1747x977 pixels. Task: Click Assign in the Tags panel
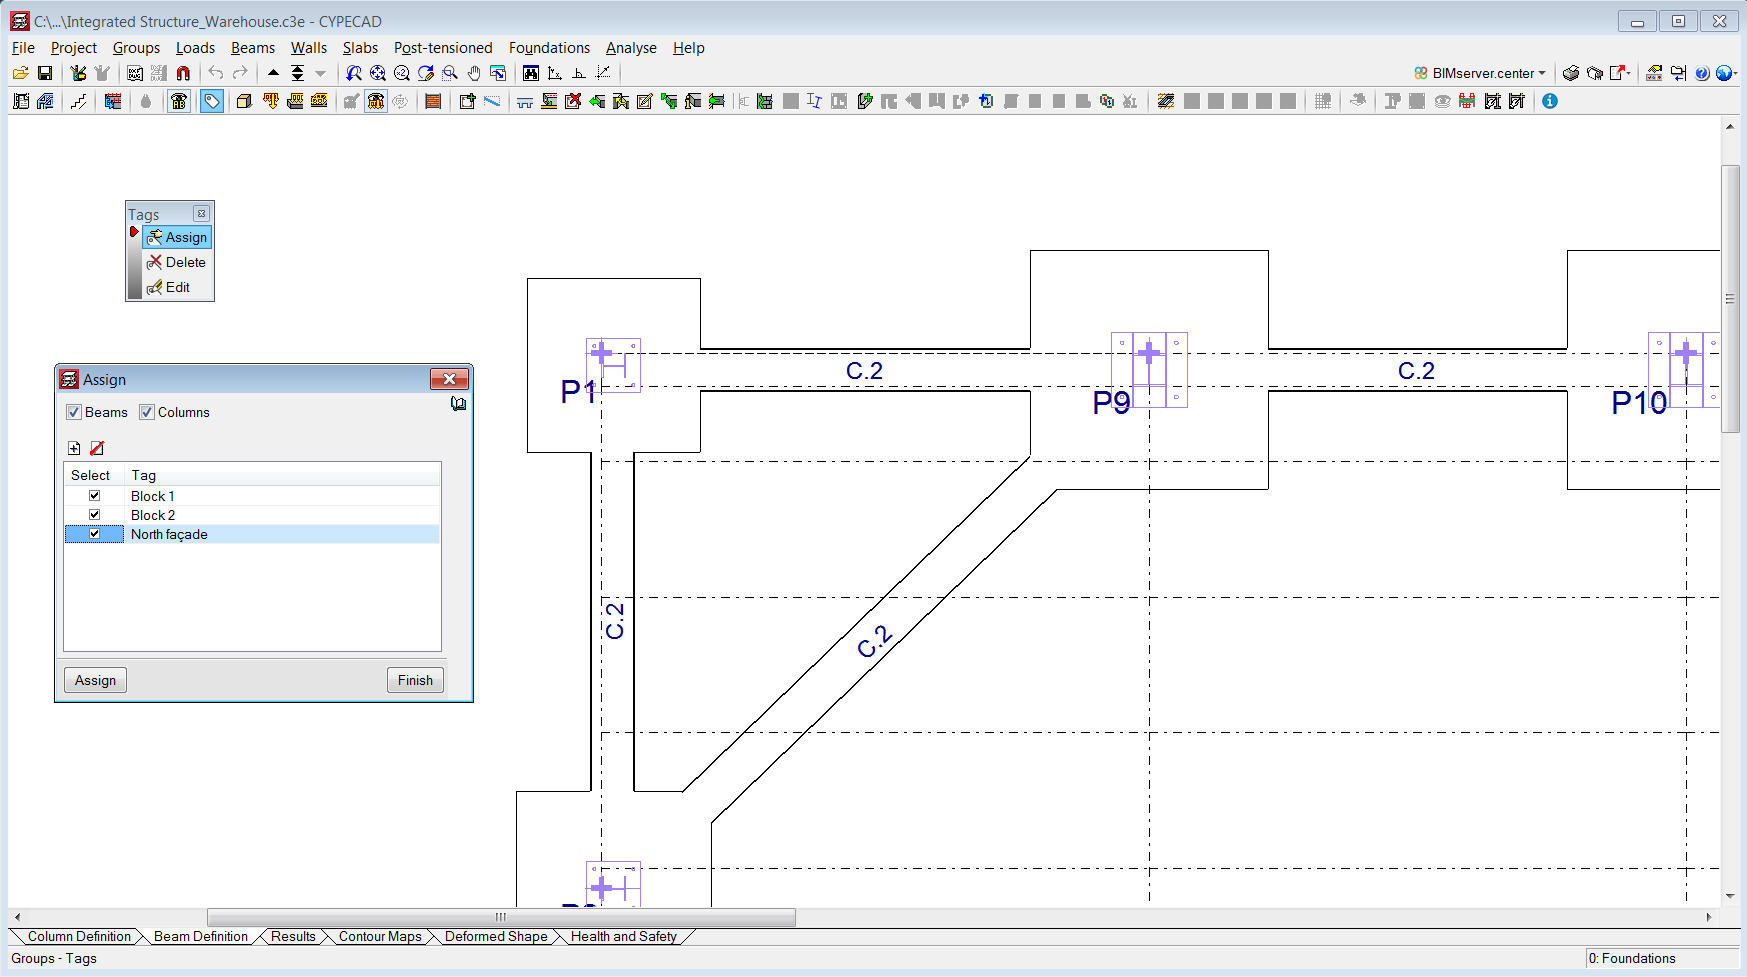pyautogui.click(x=177, y=237)
